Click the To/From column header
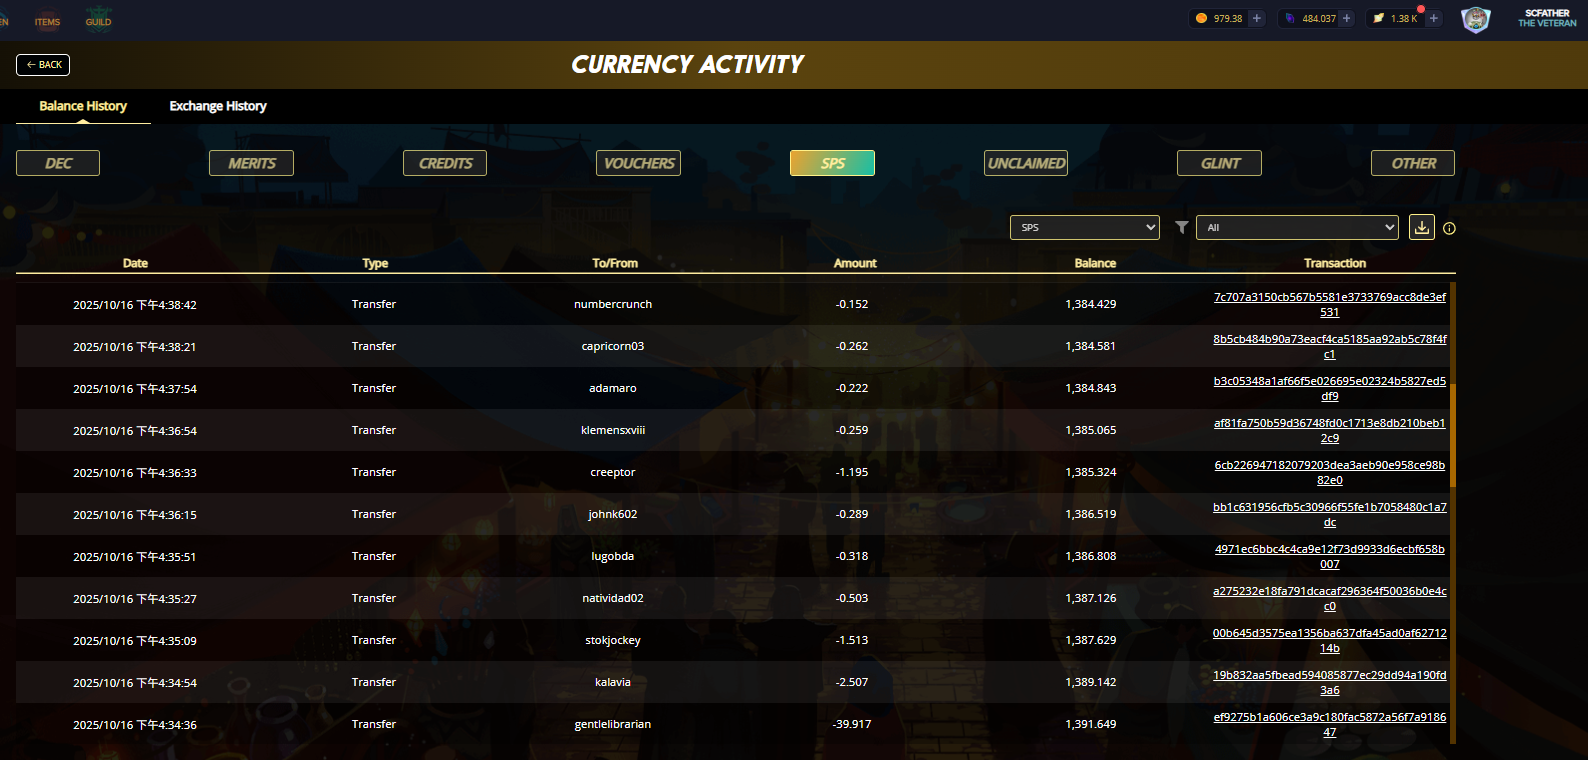This screenshot has height=760, width=1588. tap(615, 263)
